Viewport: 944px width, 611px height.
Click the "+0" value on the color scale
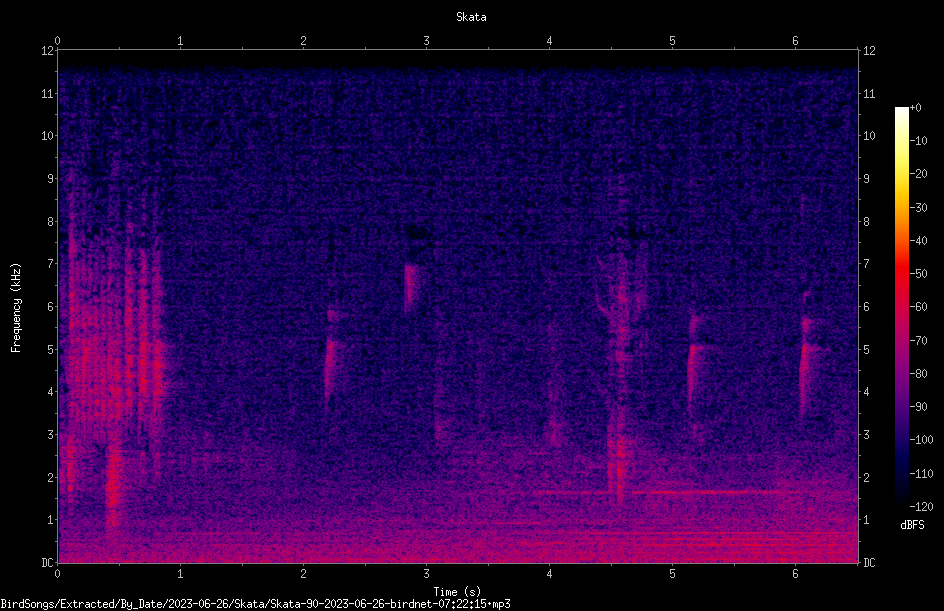(x=915, y=108)
